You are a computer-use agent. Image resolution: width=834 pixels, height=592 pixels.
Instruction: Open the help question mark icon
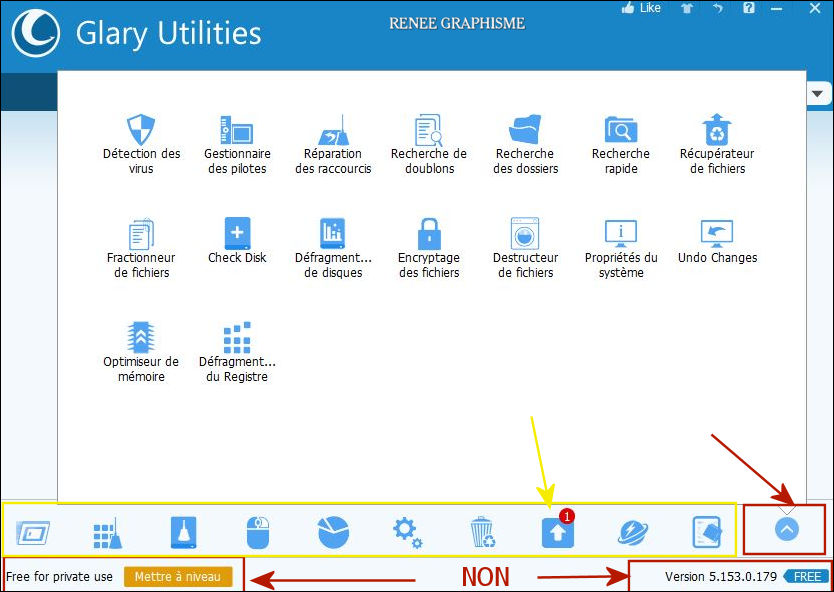pyautogui.click(x=749, y=7)
